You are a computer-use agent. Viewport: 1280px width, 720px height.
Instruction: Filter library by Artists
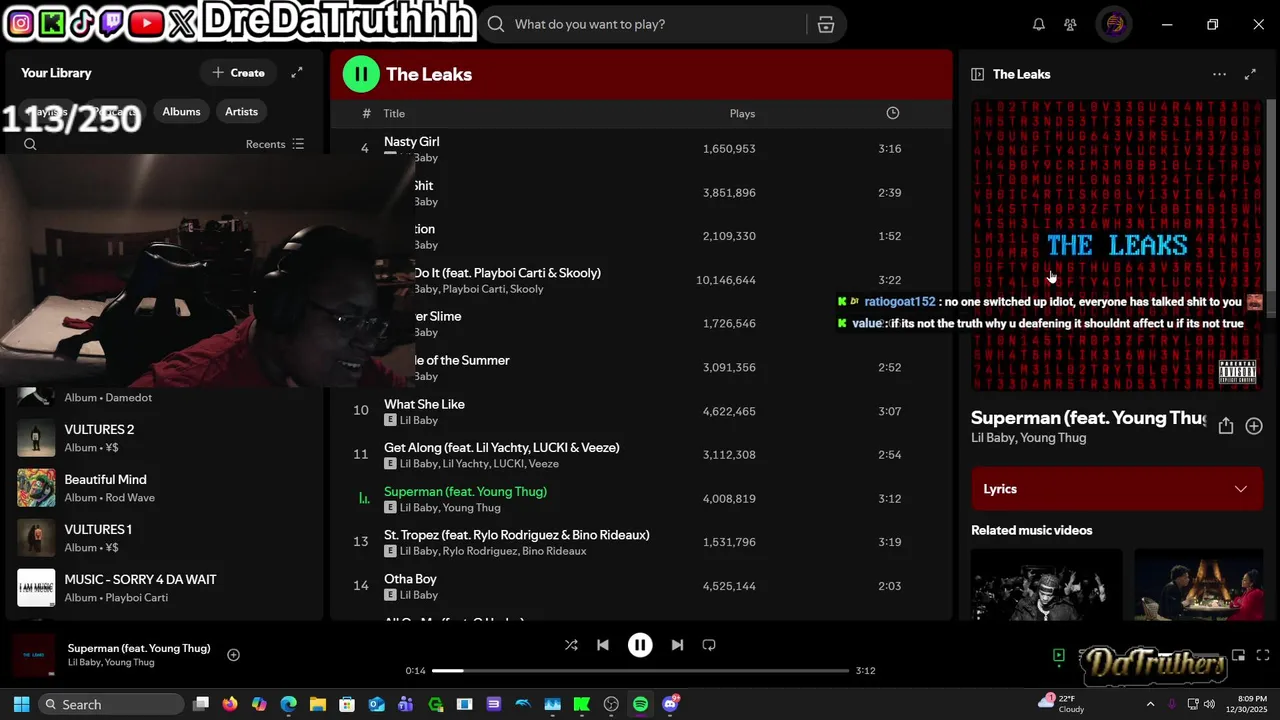[x=241, y=112]
